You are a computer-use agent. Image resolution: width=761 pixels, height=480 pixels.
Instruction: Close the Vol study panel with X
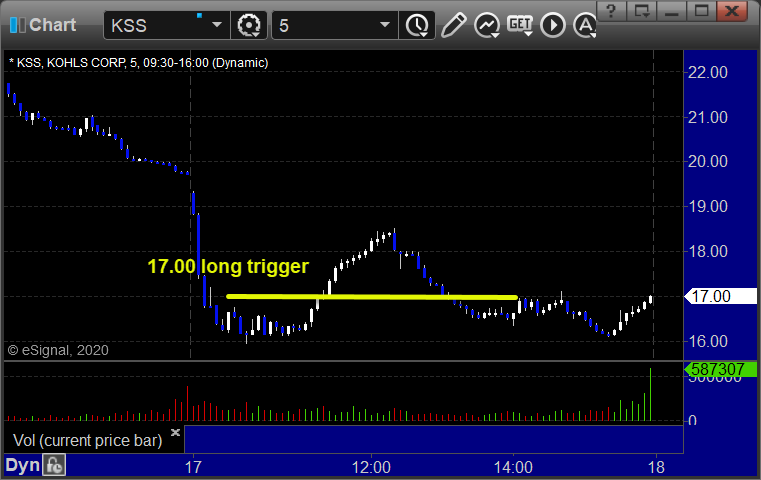click(x=175, y=432)
